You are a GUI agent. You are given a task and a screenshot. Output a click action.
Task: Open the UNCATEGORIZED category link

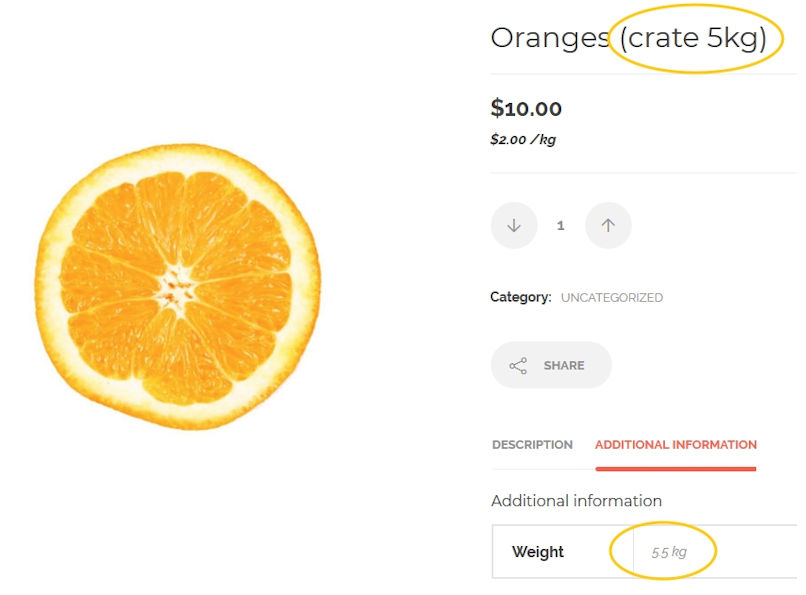pyautogui.click(x=612, y=298)
